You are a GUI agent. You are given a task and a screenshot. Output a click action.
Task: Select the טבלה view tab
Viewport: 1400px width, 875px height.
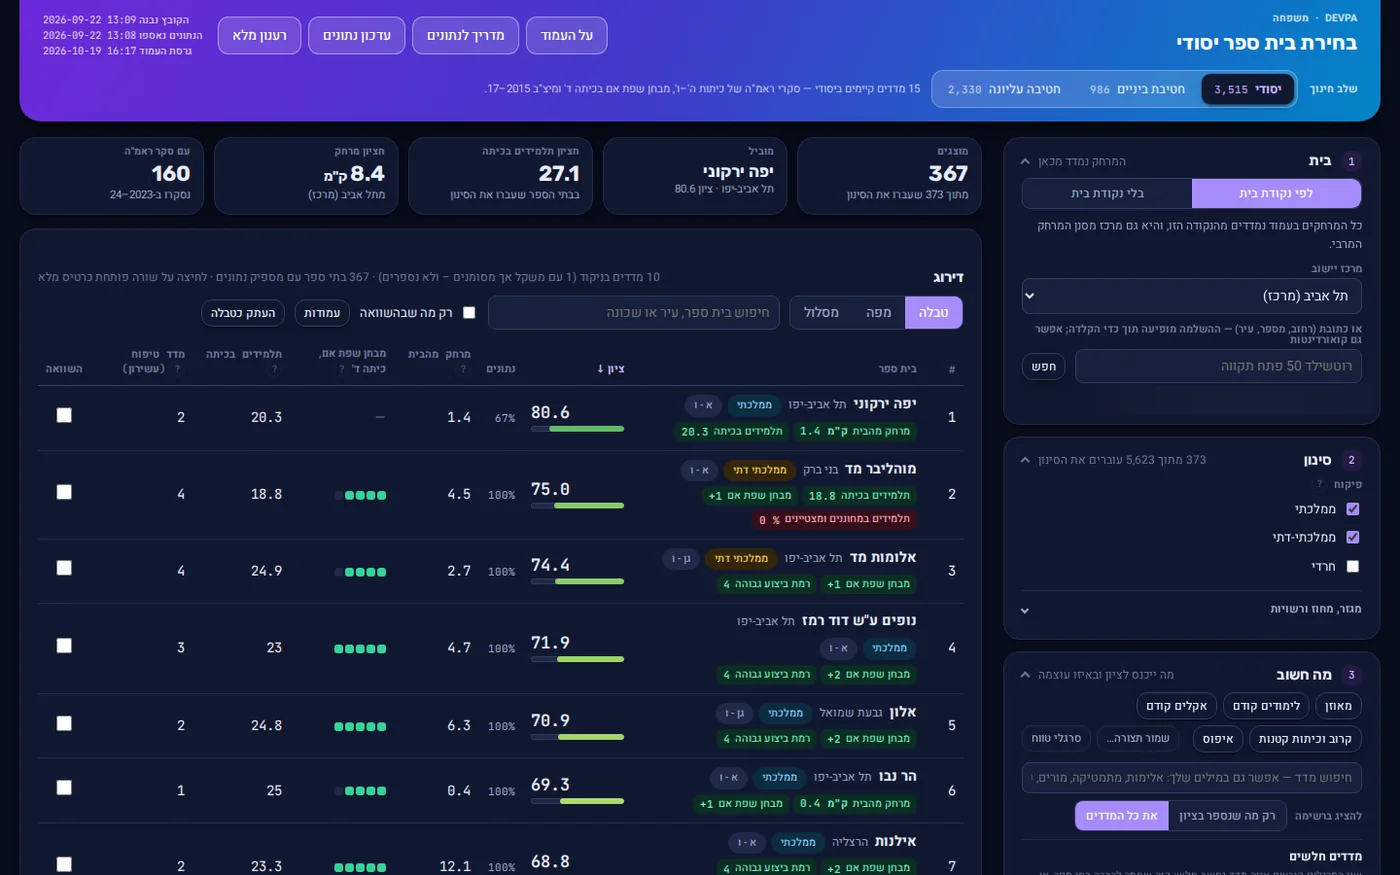click(x=933, y=313)
